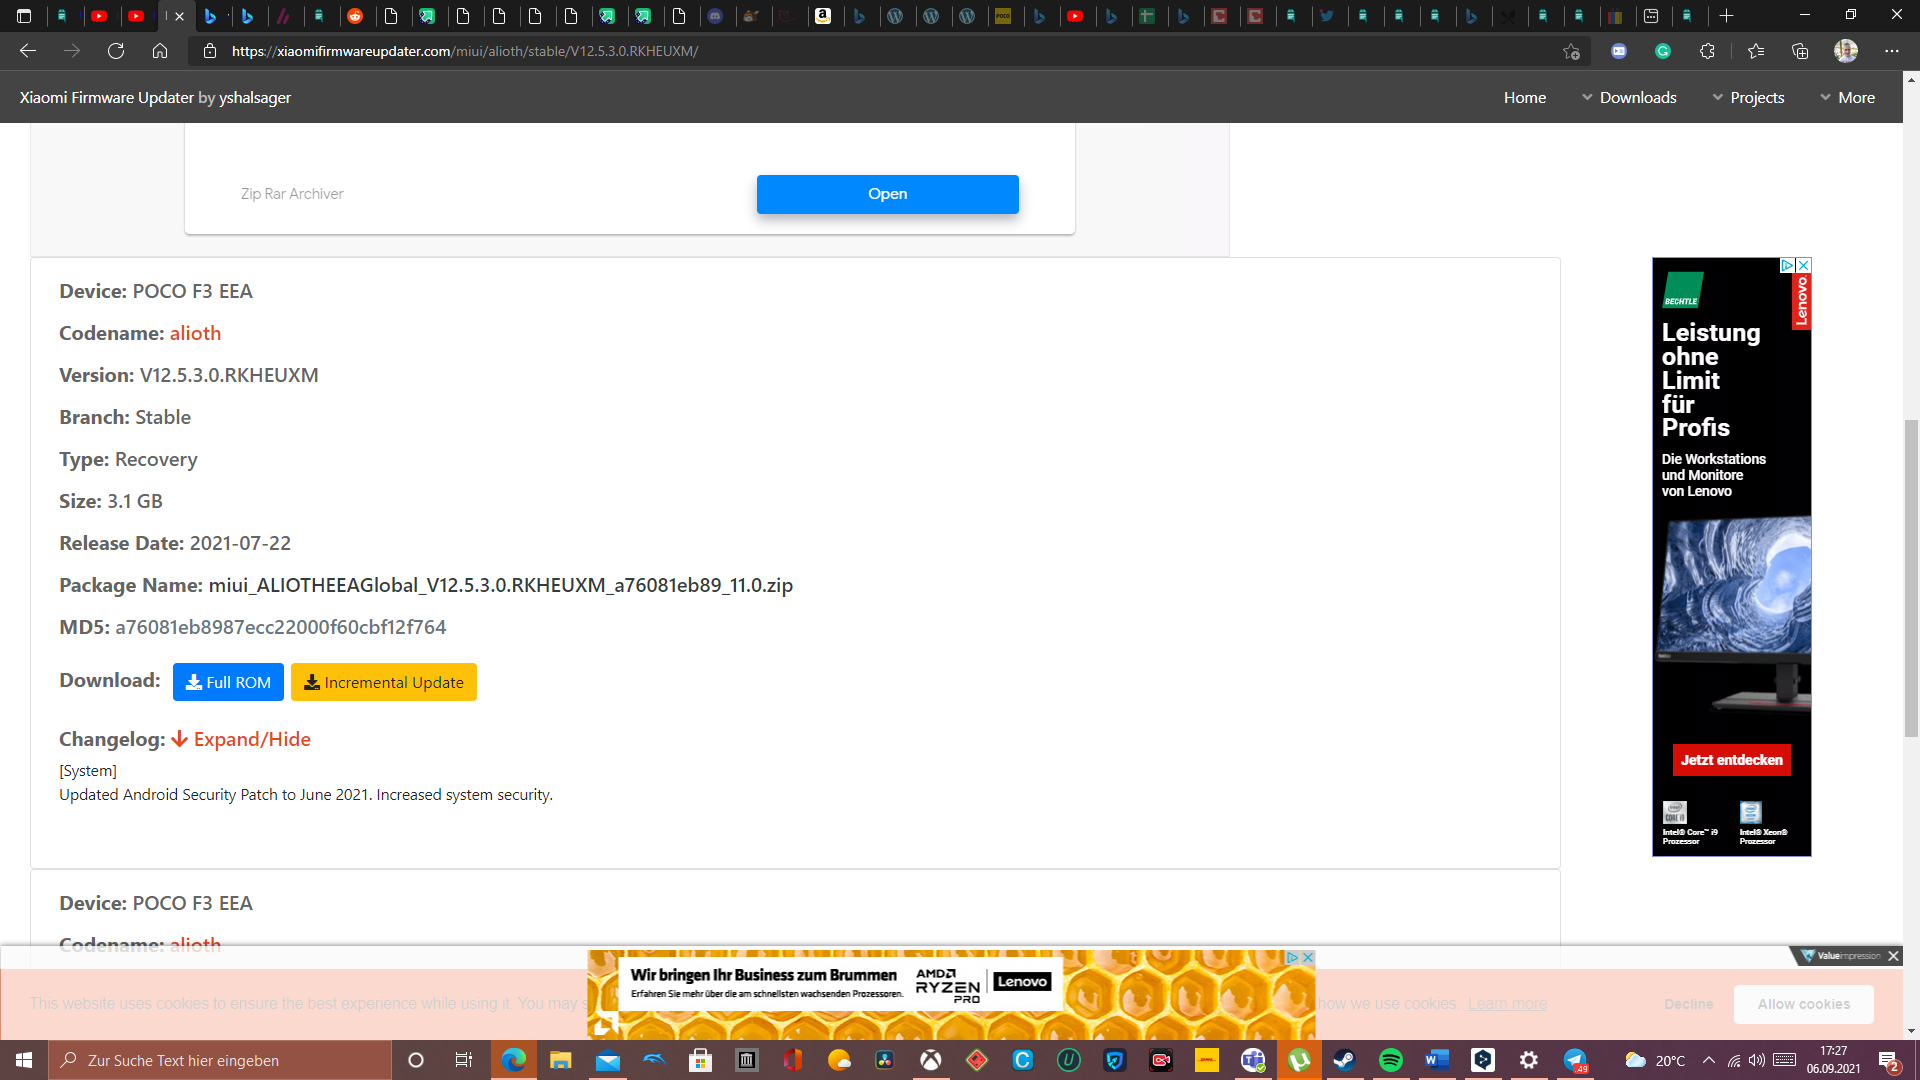Open the Collections icon
1920x1080 pixels.
coord(1800,51)
